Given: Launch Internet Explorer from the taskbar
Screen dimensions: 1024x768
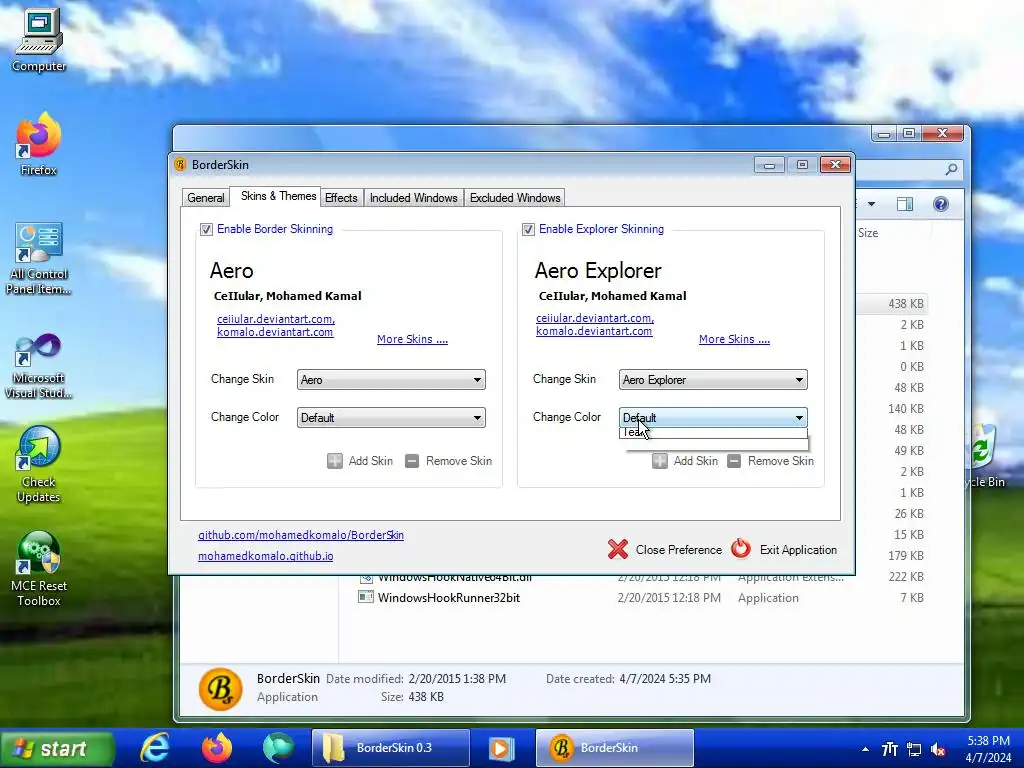Looking at the screenshot, I should 155,748.
